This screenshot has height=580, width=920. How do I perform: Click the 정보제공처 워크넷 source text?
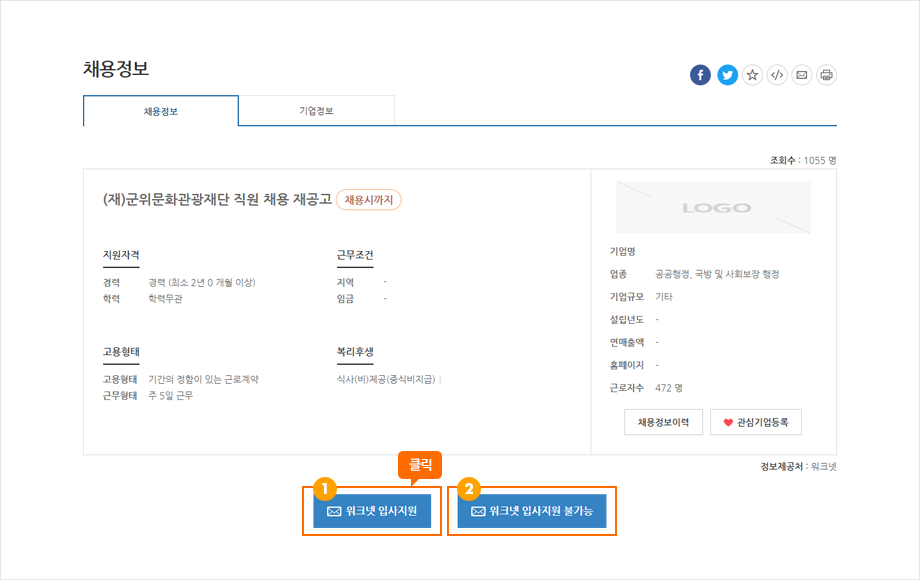click(x=798, y=467)
